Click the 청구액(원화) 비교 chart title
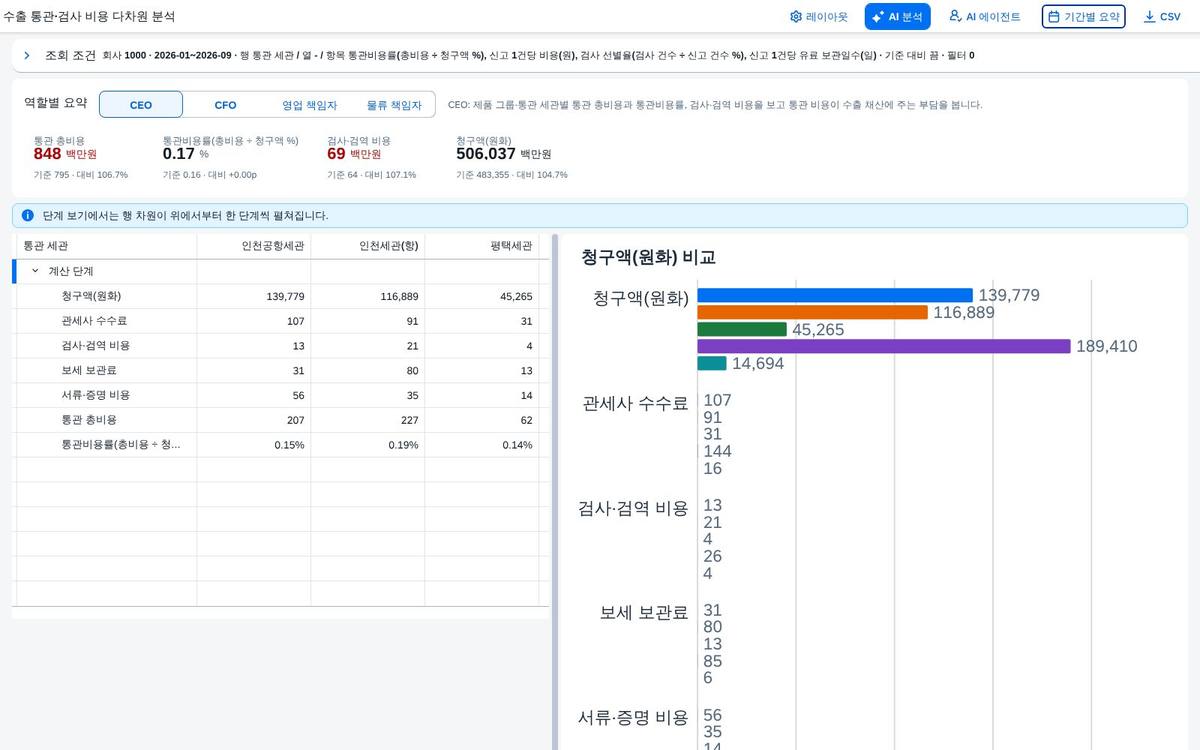 pos(648,257)
